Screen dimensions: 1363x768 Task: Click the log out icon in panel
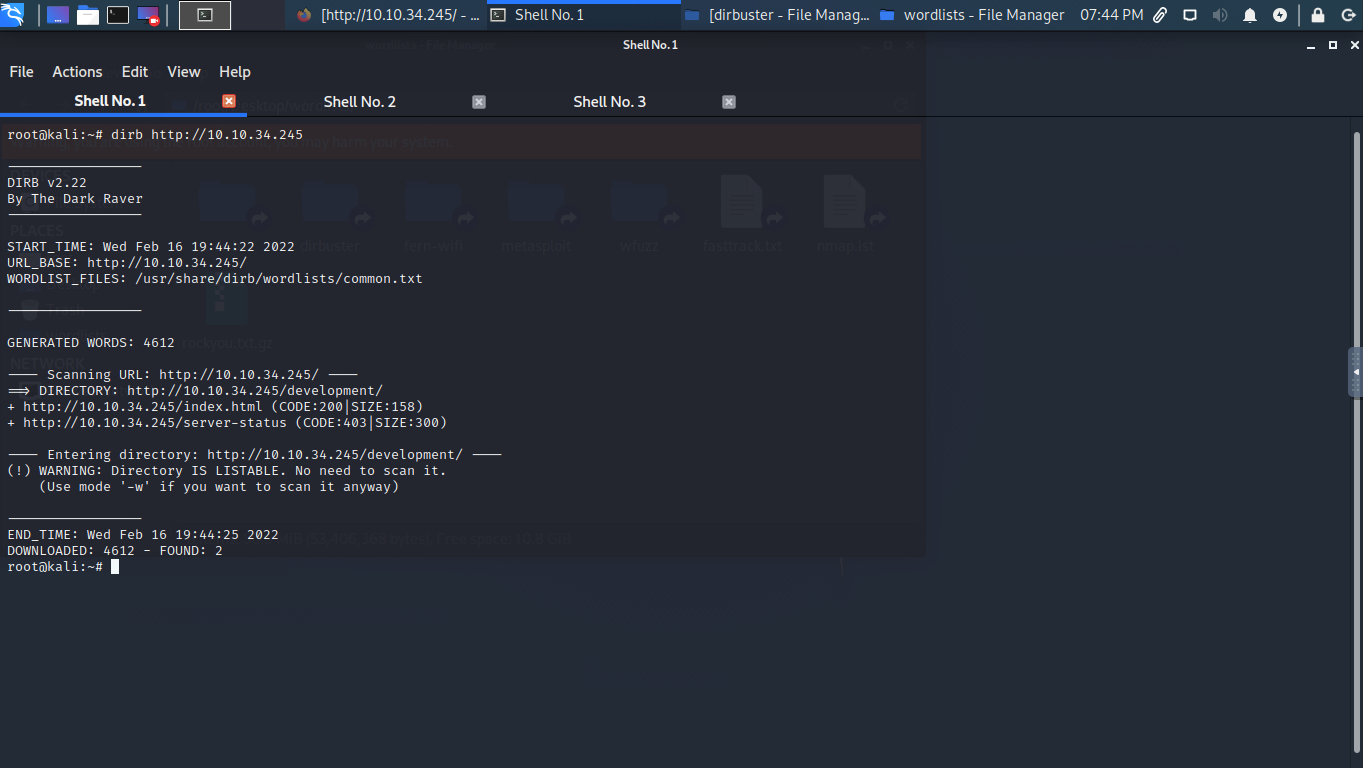pos(1346,15)
